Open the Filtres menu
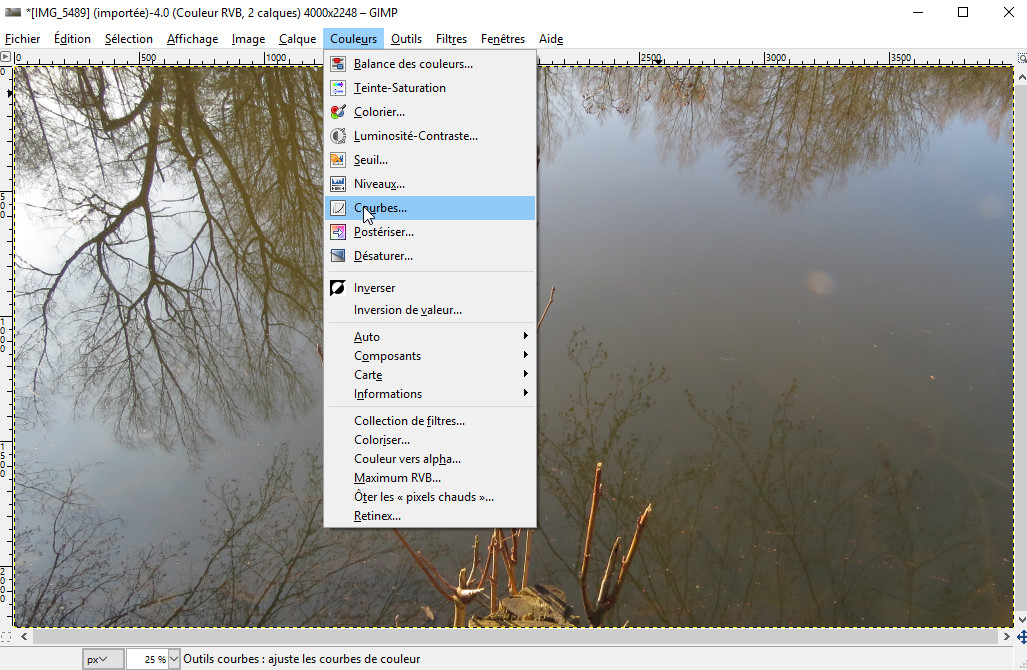Image resolution: width=1027 pixels, height=670 pixels. [451, 39]
